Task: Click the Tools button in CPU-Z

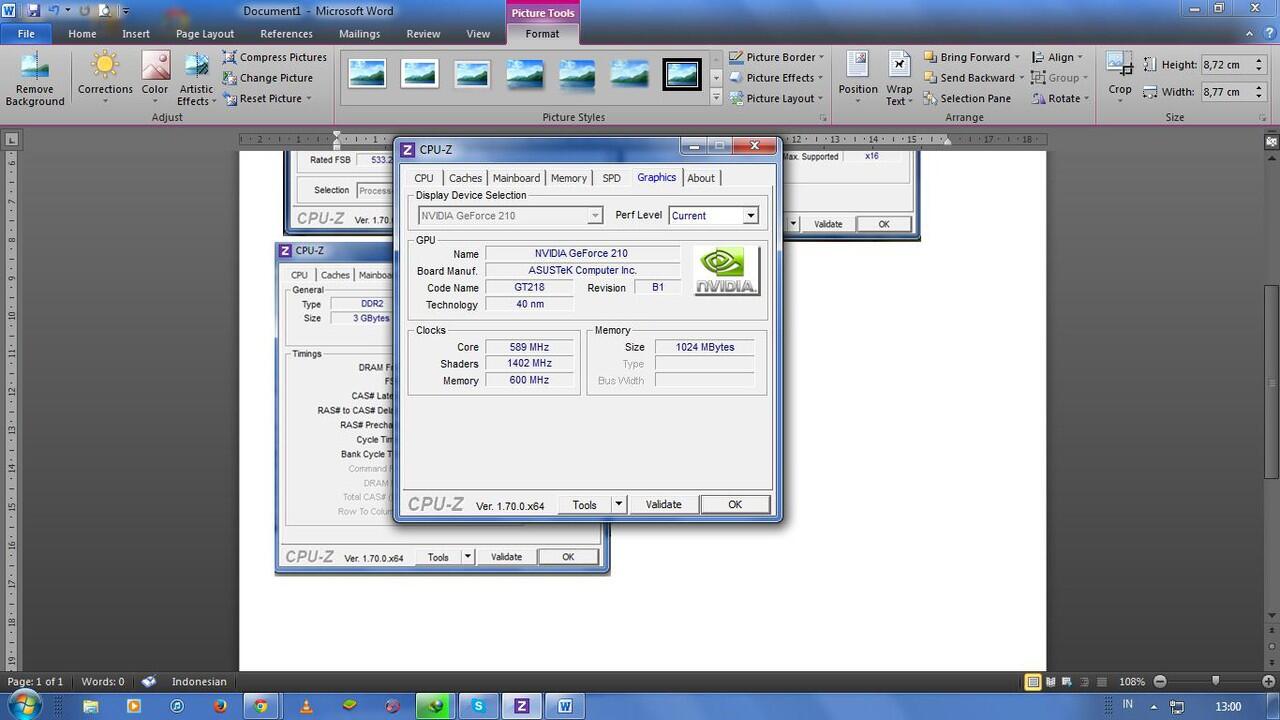Action: pyautogui.click(x=584, y=505)
